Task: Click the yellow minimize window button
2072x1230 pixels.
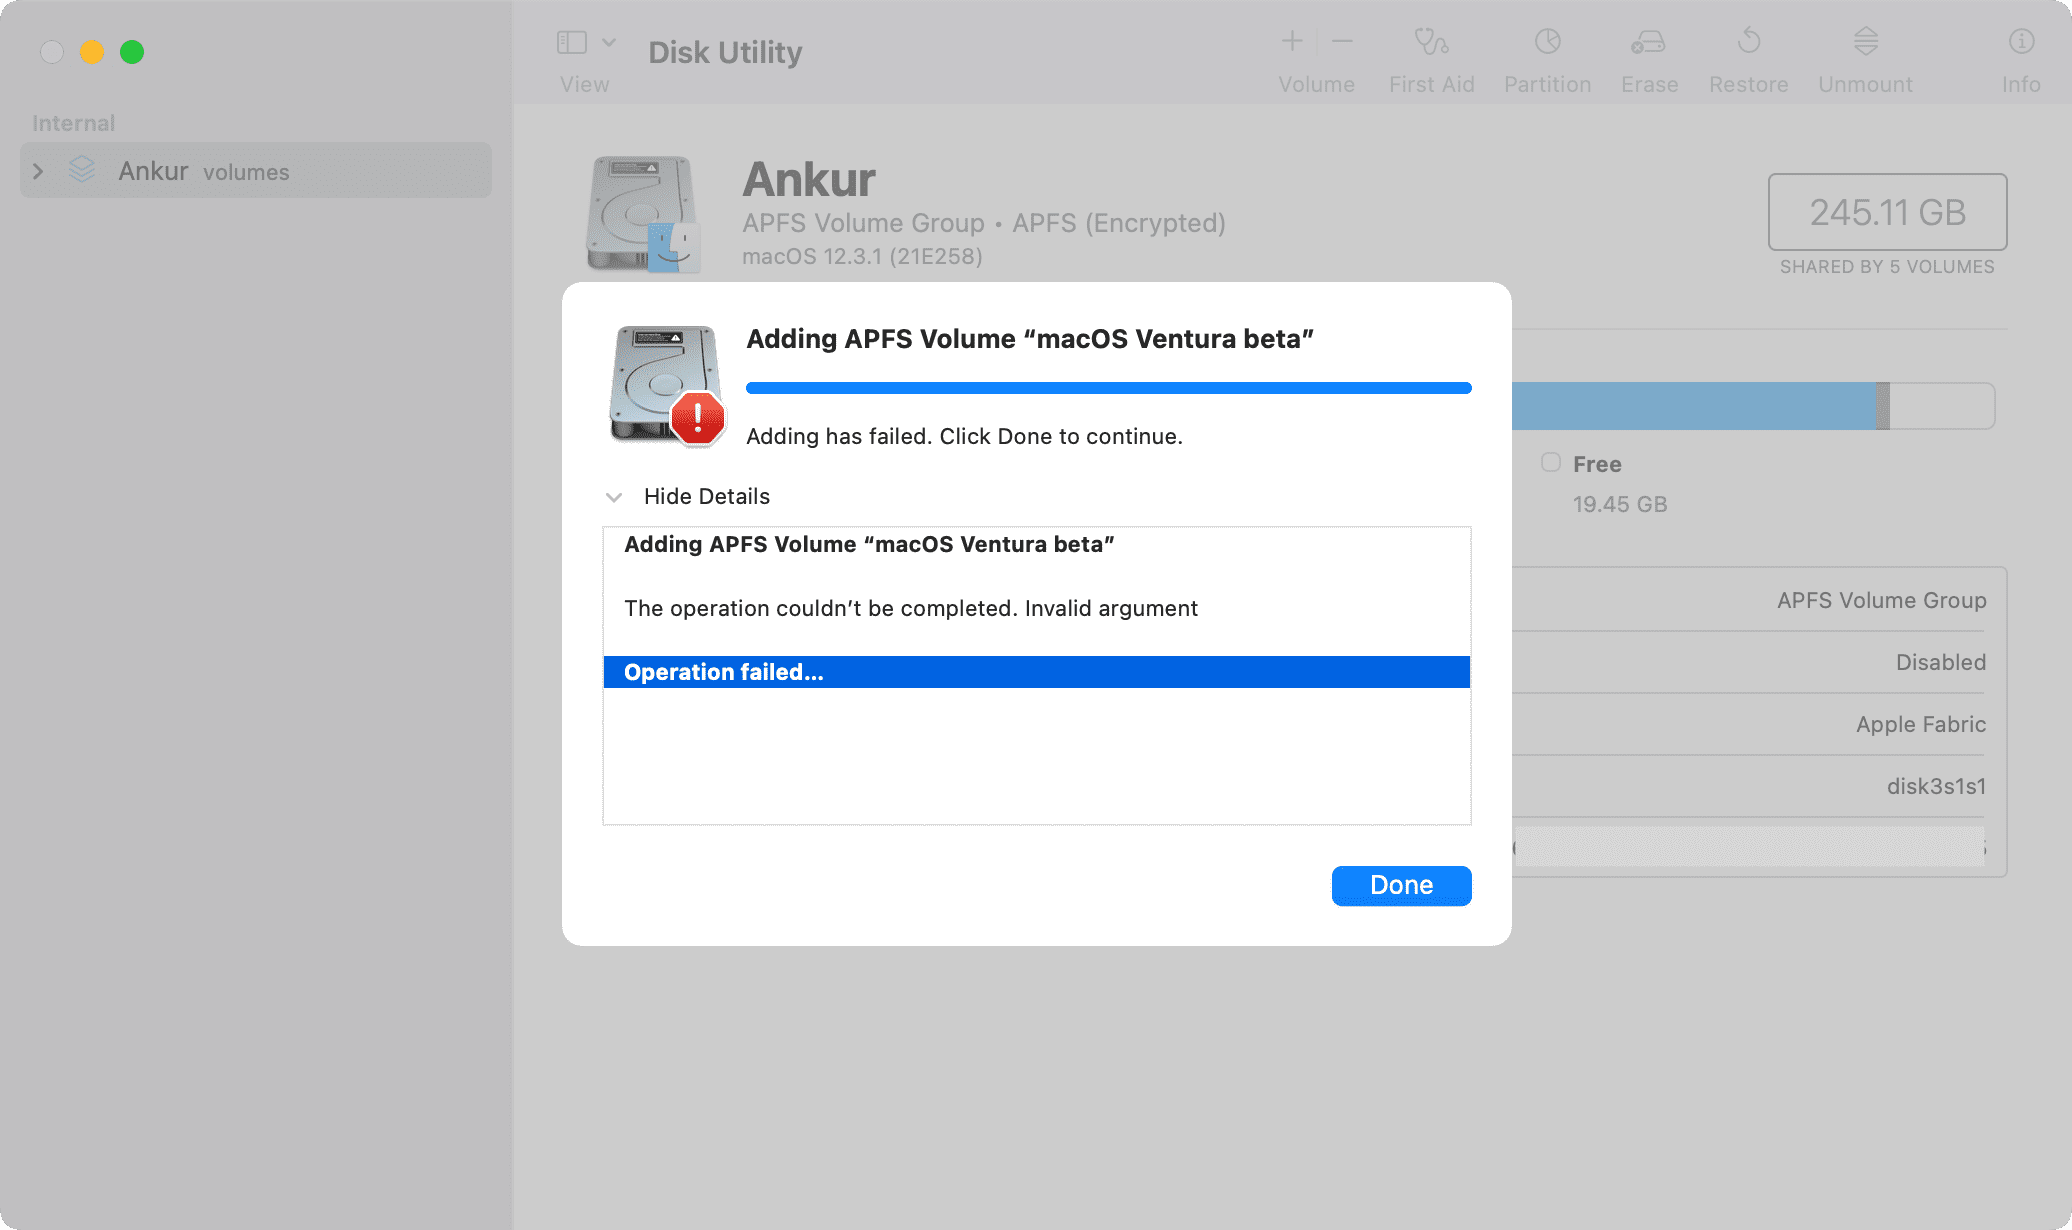Action: (x=92, y=52)
